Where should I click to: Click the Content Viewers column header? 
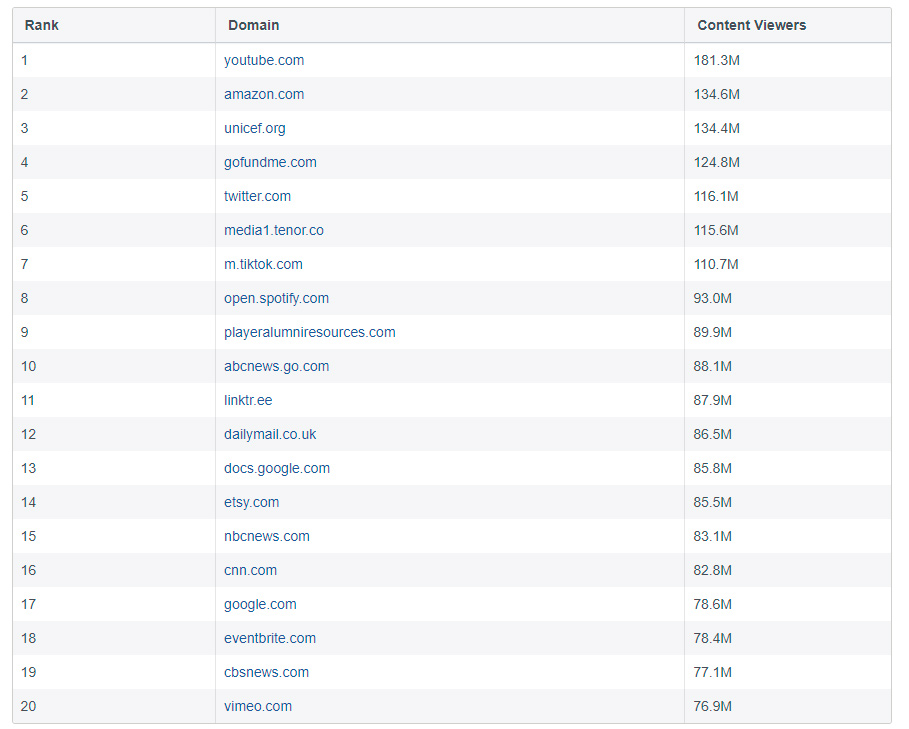[751, 25]
